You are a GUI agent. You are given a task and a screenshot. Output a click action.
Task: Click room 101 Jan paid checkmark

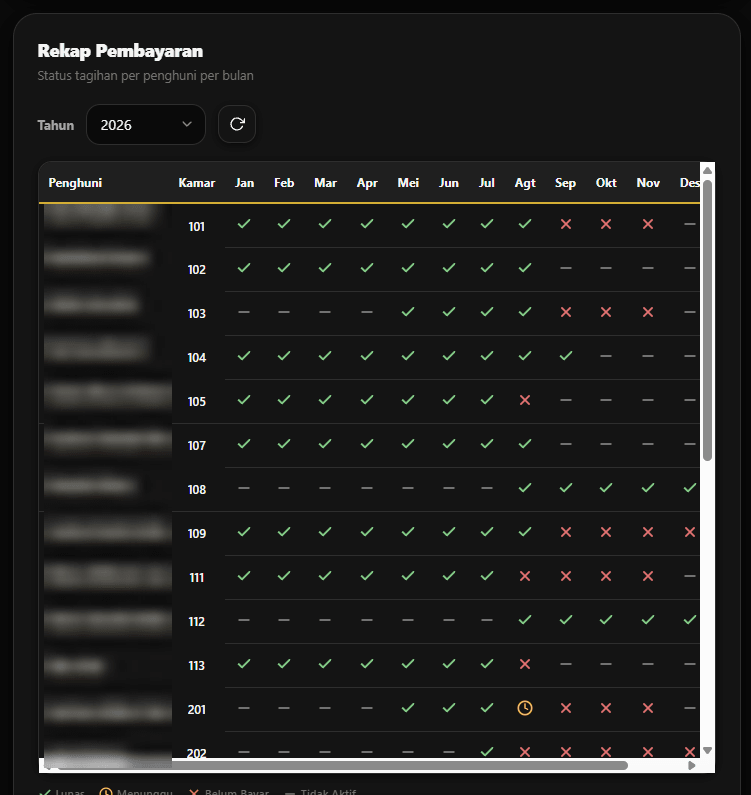[244, 224]
